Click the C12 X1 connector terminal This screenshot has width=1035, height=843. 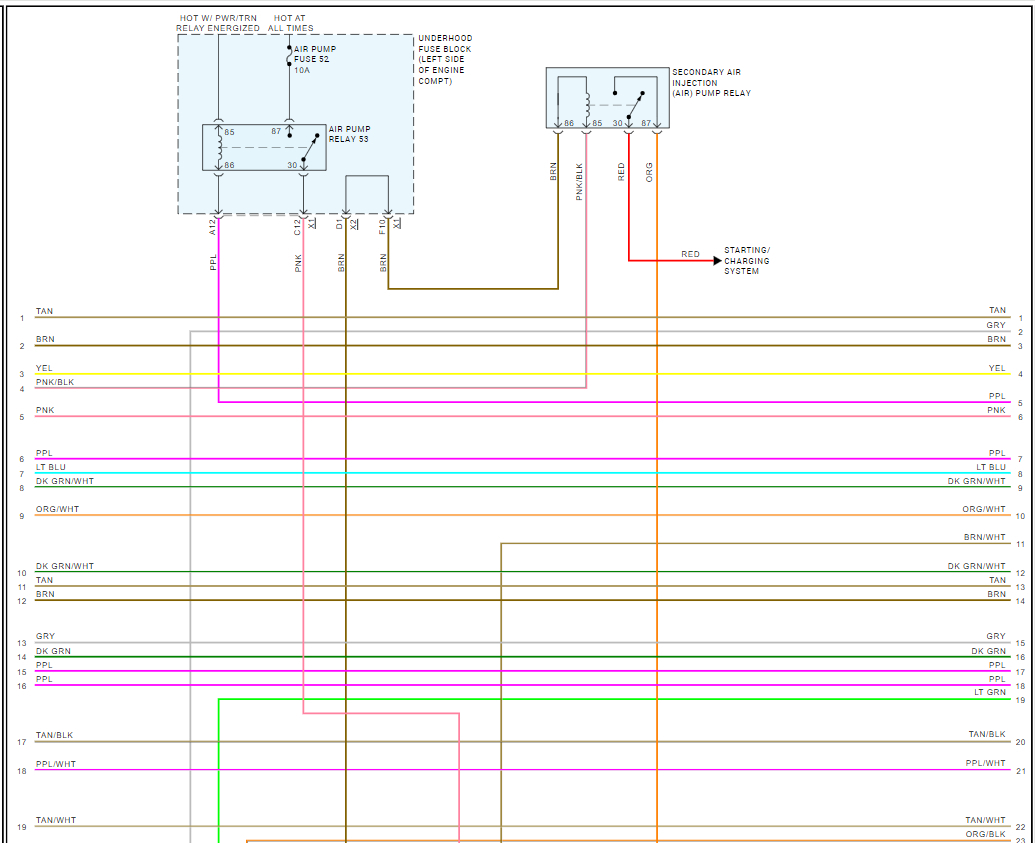click(x=304, y=215)
